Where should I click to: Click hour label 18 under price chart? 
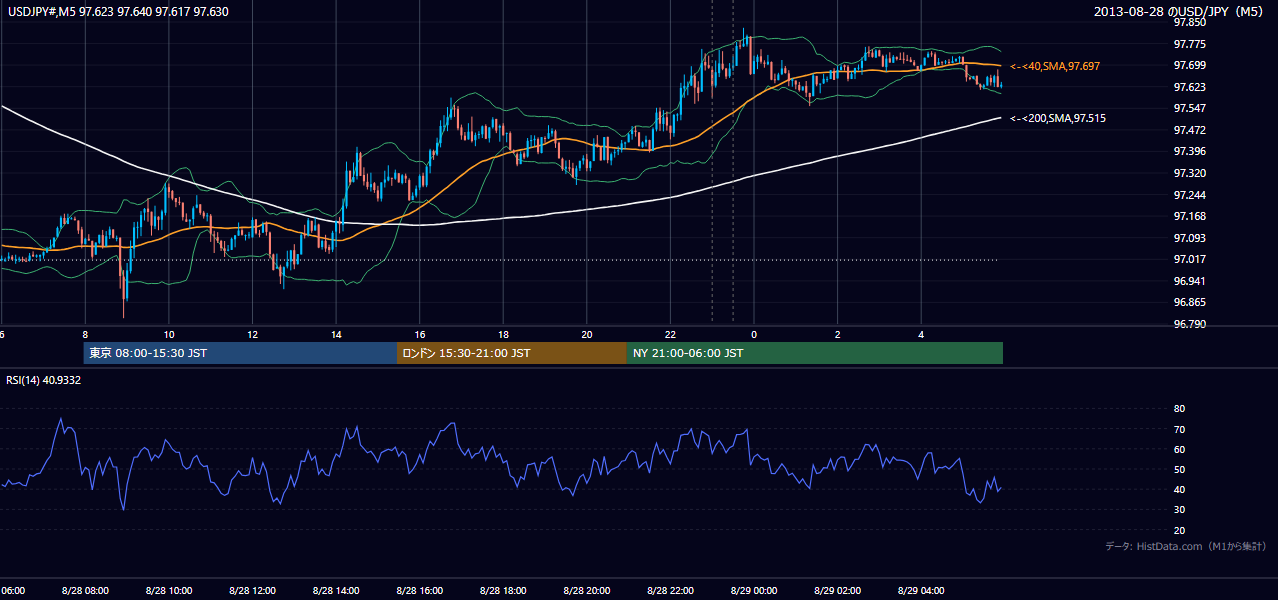pos(503,334)
